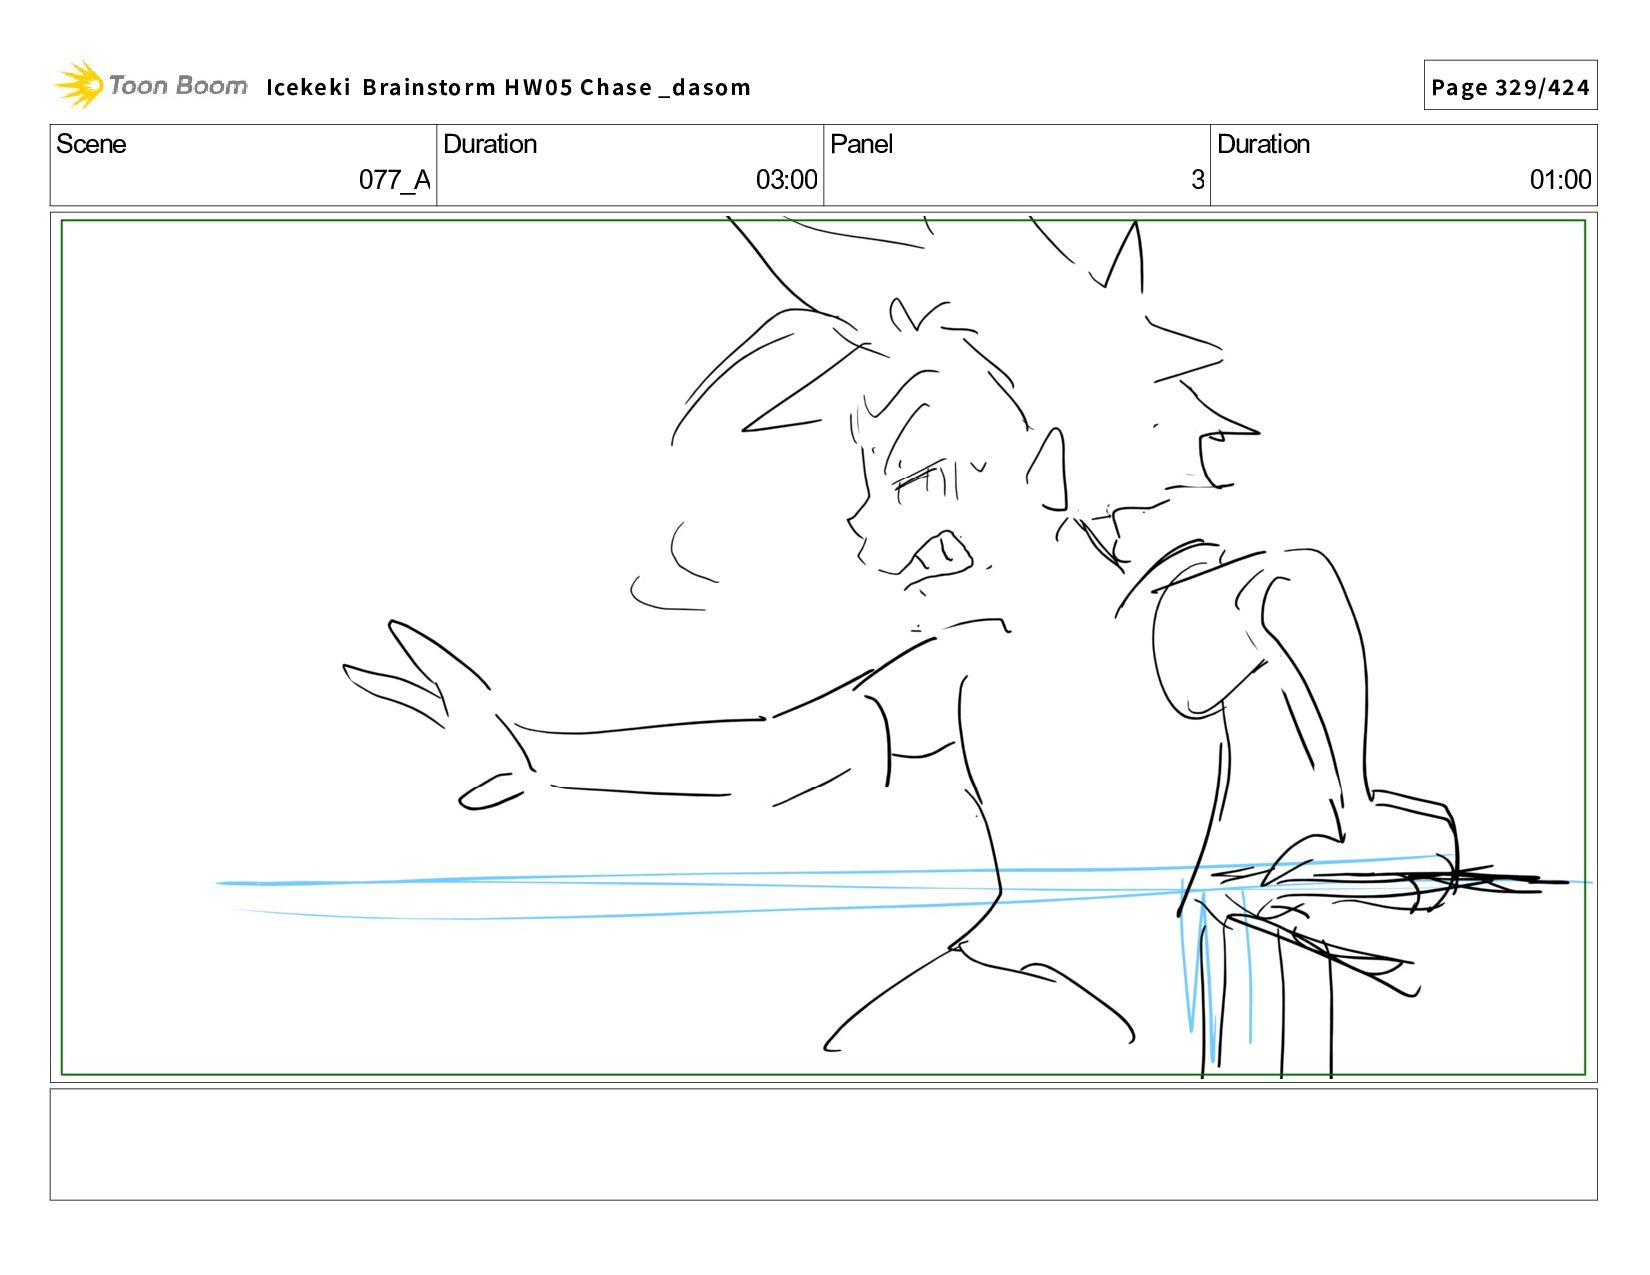Click the empty notes box below the panel
Image resolution: width=1650 pixels, height=1275 pixels.
pos(823,1144)
